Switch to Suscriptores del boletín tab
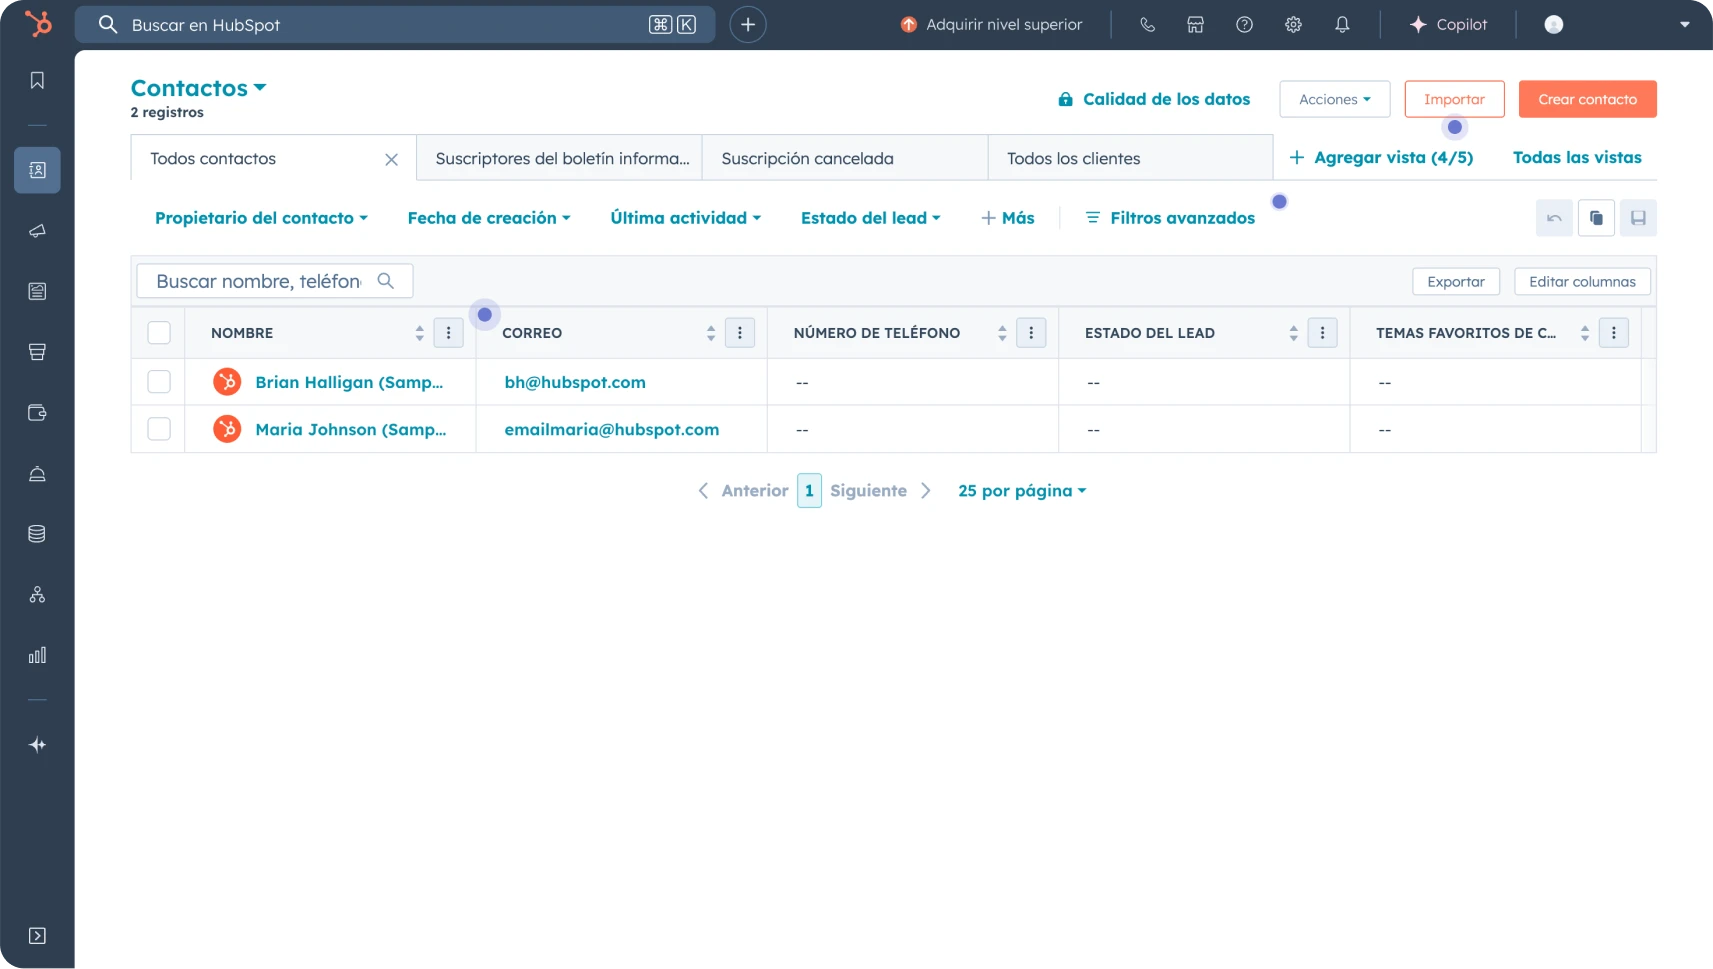This screenshot has height=969, width=1713. pos(560,158)
